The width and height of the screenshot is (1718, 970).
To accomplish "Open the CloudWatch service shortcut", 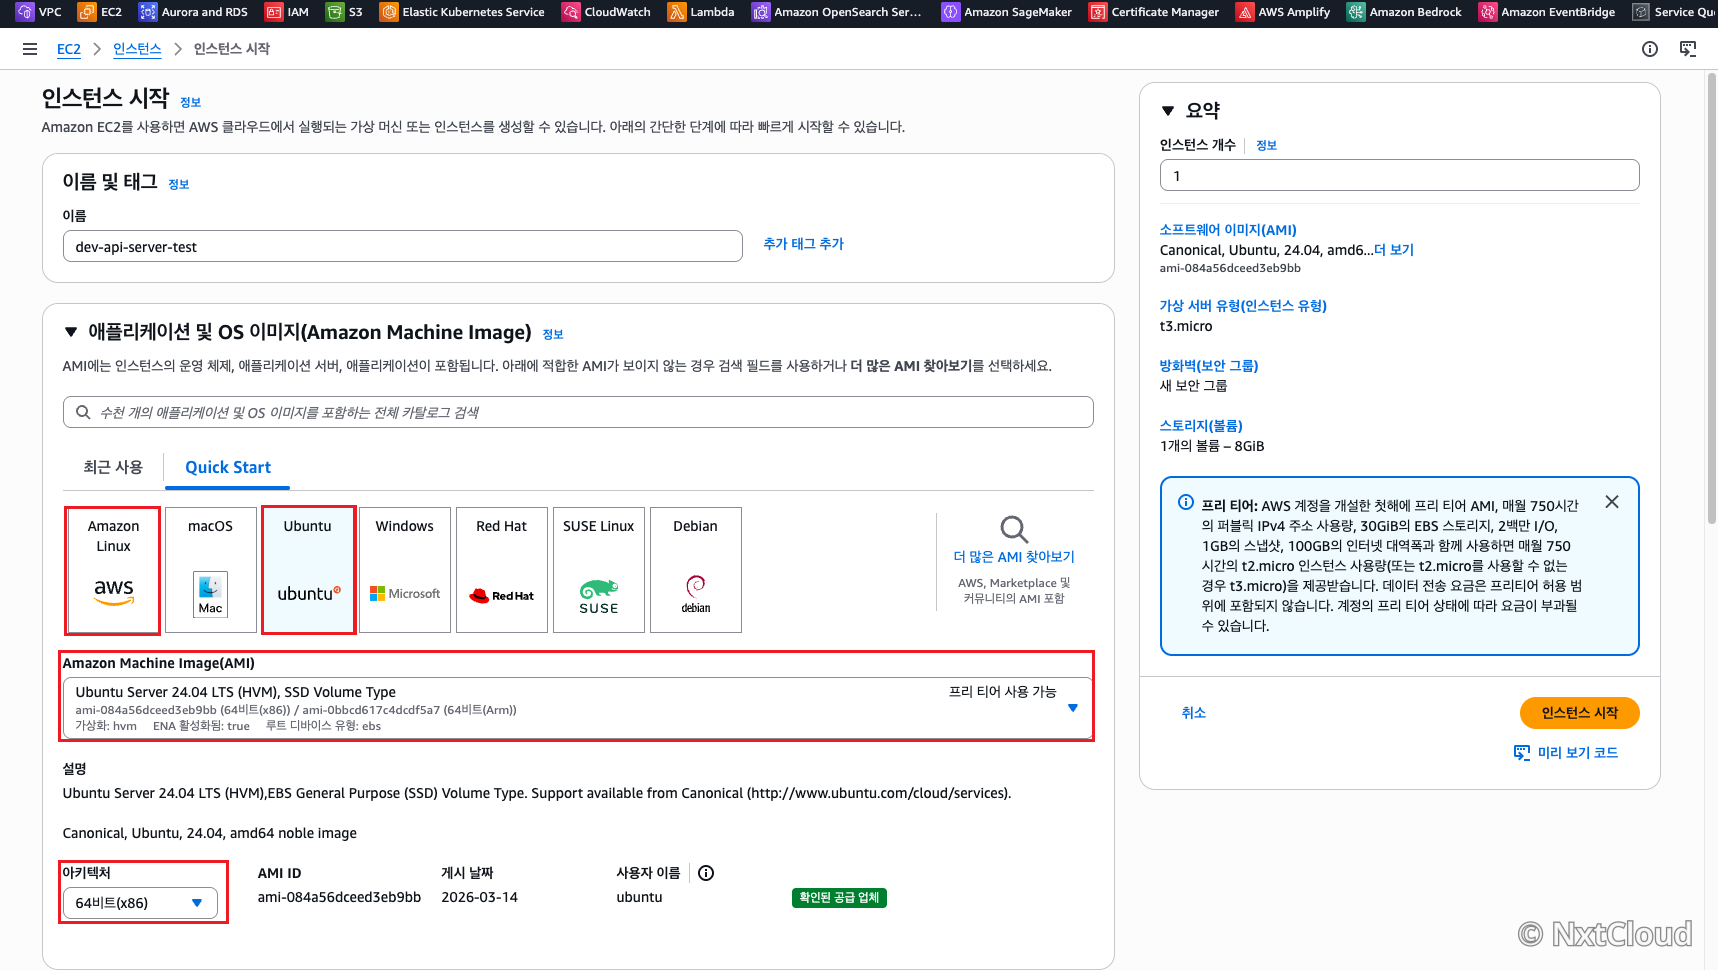I will [x=606, y=12].
